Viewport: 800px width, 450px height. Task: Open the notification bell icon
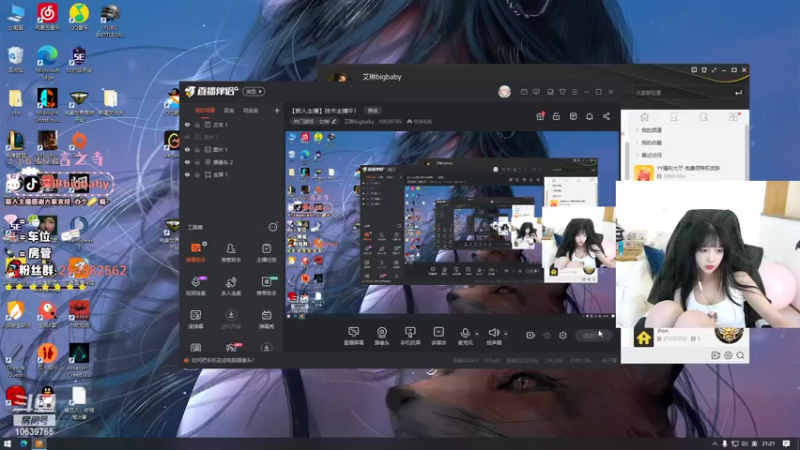coord(589,116)
